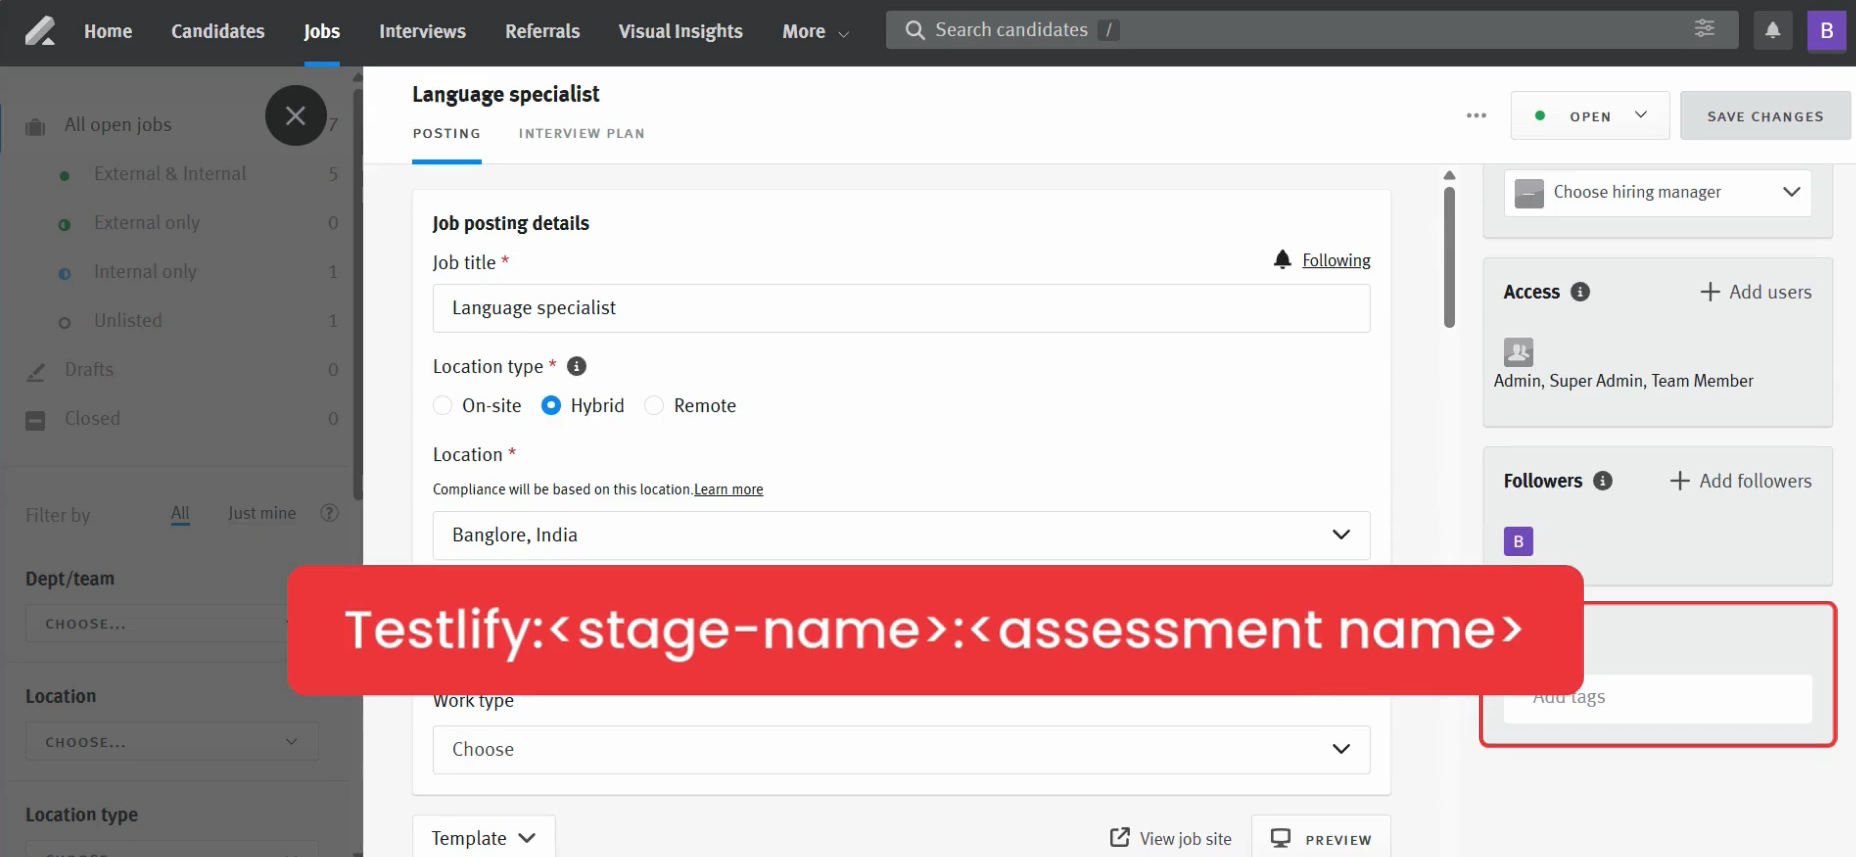Click the All open jobs briefcase icon
1856x857 pixels.
[x=35, y=126]
